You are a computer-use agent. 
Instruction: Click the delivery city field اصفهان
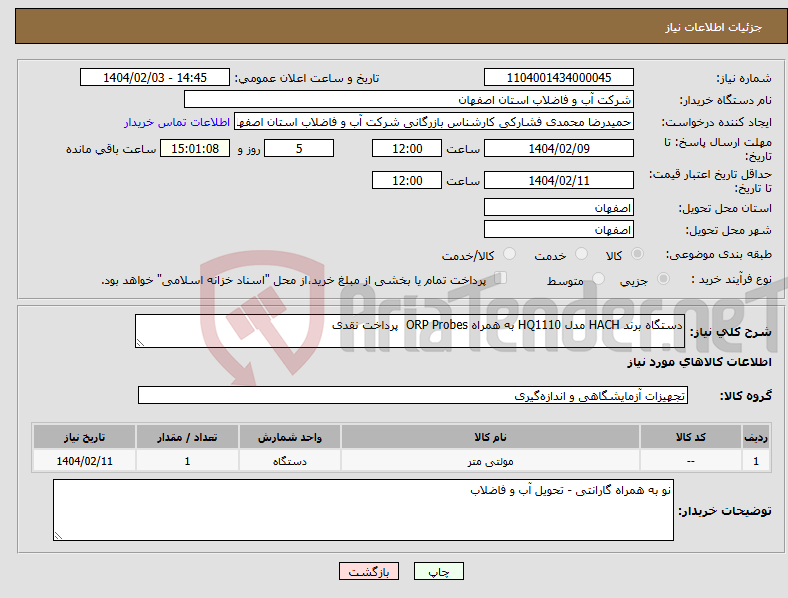click(558, 229)
